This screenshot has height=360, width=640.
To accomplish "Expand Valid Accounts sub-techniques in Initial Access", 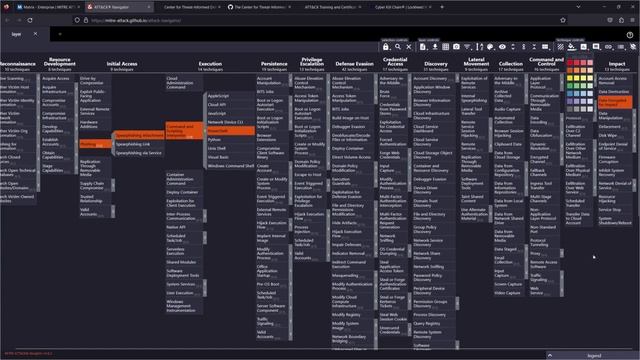I will [x=113, y=211].
